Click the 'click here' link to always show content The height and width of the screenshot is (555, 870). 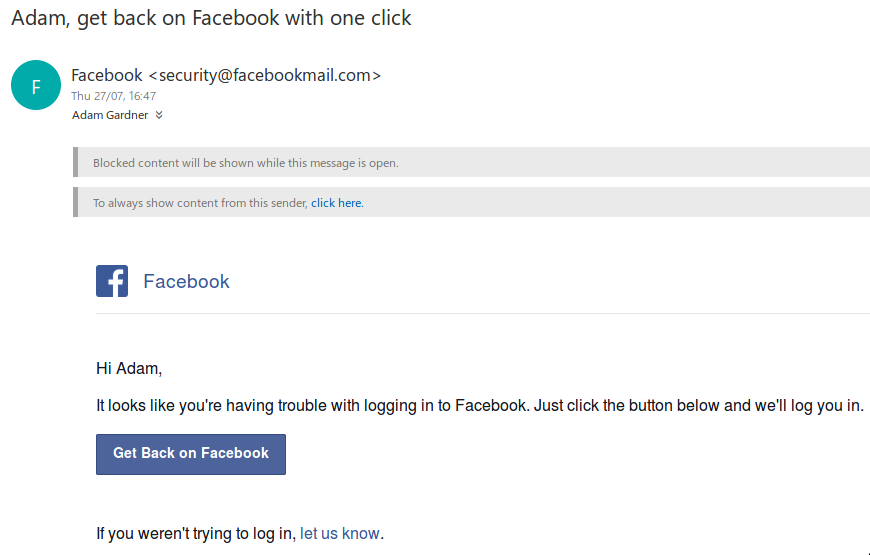pyautogui.click(x=336, y=203)
